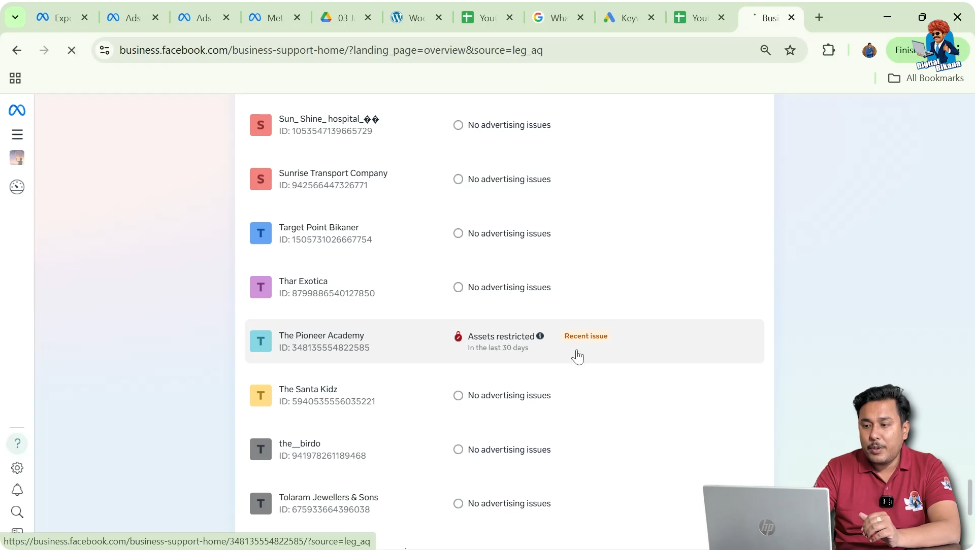Open Sun_Shine_hospital account row

[504, 125]
